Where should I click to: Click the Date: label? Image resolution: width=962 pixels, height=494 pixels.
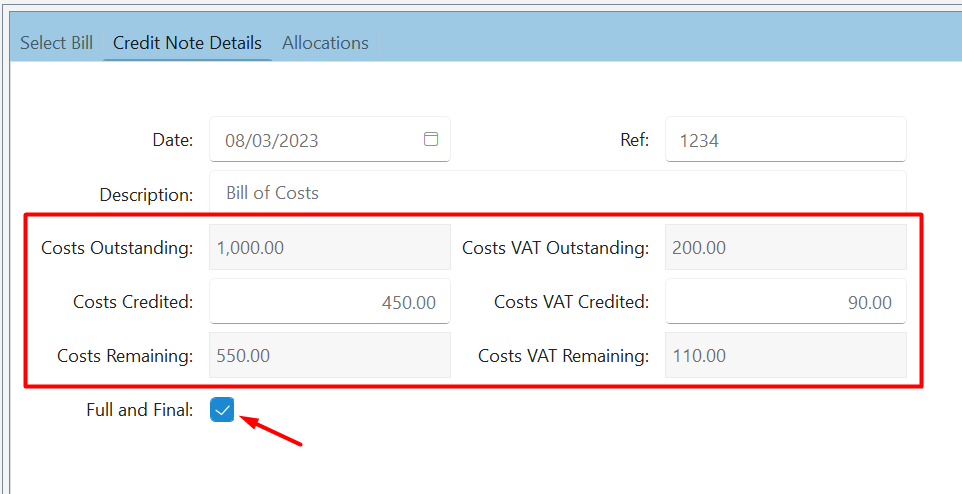pos(173,140)
